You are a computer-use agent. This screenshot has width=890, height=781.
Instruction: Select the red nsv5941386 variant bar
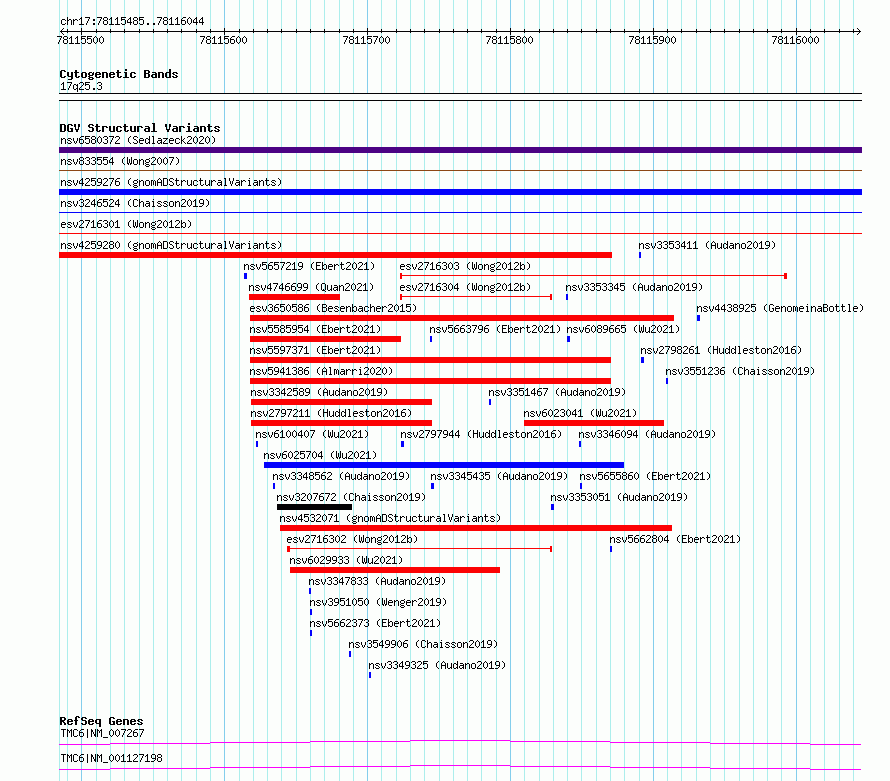coord(430,381)
